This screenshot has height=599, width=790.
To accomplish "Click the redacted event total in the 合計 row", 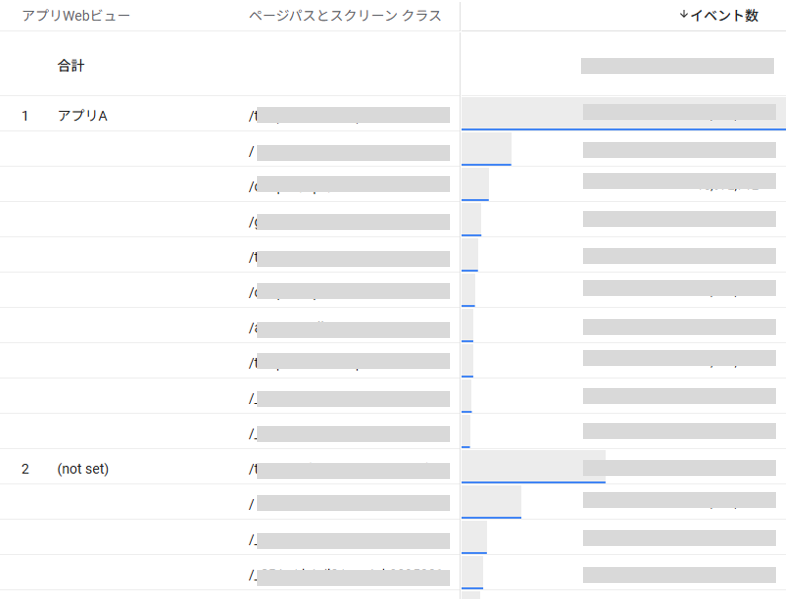I will [677, 66].
